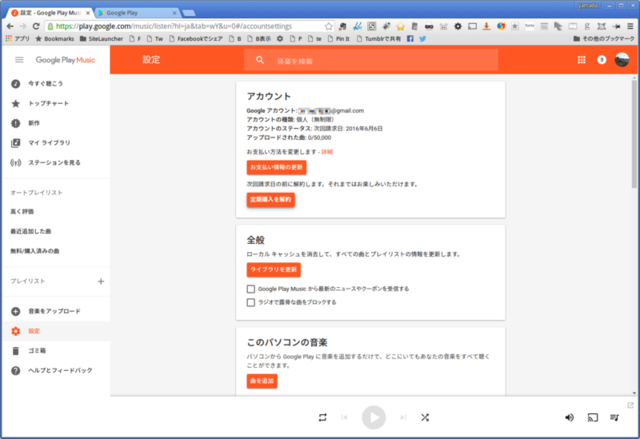The height and width of the screenshot is (439, 640).
Task: Click the settings page vertical scrollbar
Action: (634, 135)
